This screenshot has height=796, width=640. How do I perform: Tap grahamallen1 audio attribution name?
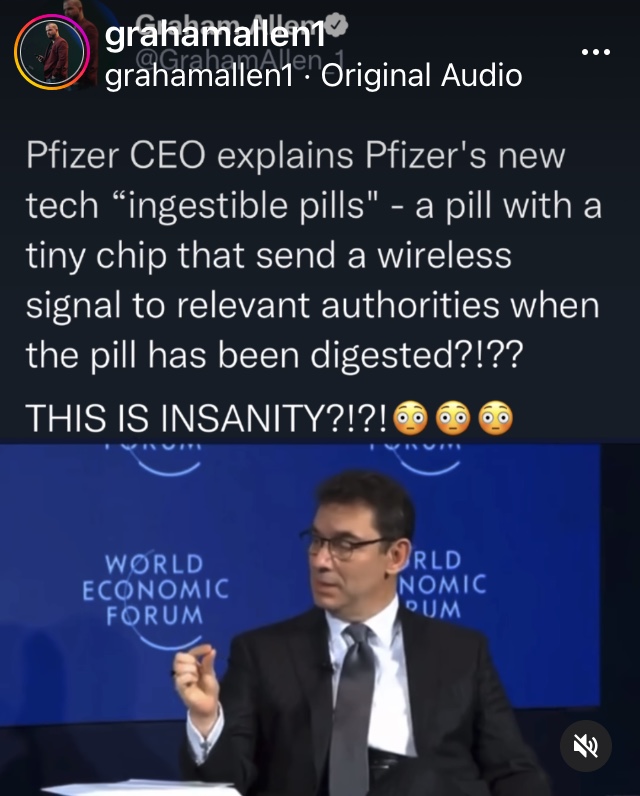(x=199, y=76)
